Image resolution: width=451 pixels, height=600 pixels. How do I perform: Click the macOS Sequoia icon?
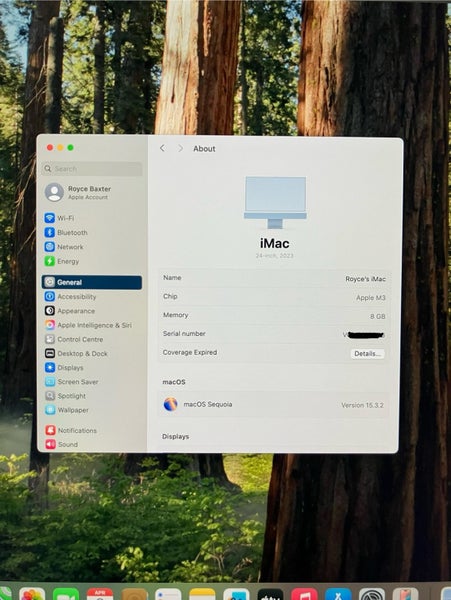(170, 404)
